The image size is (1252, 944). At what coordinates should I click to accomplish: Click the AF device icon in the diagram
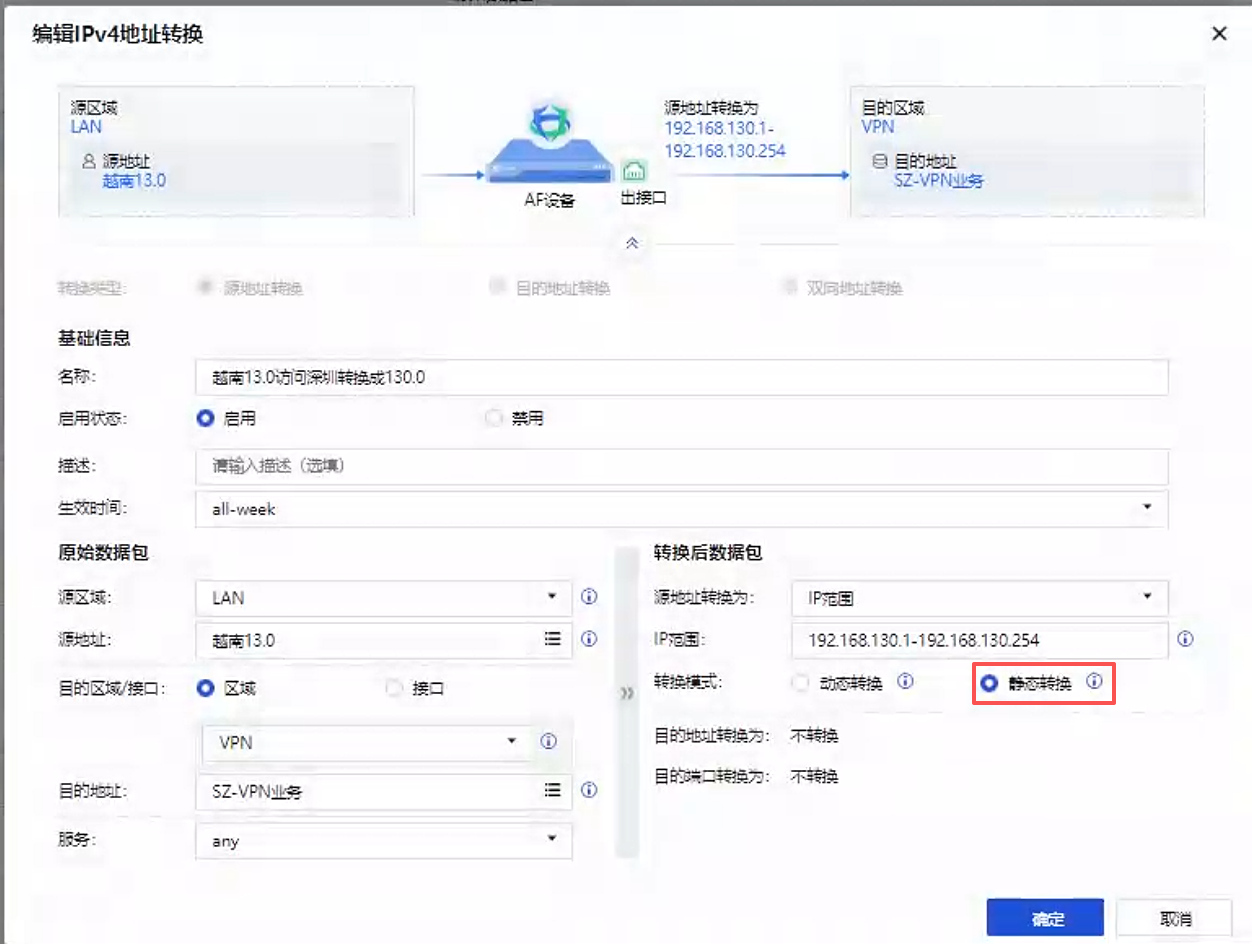click(x=549, y=144)
